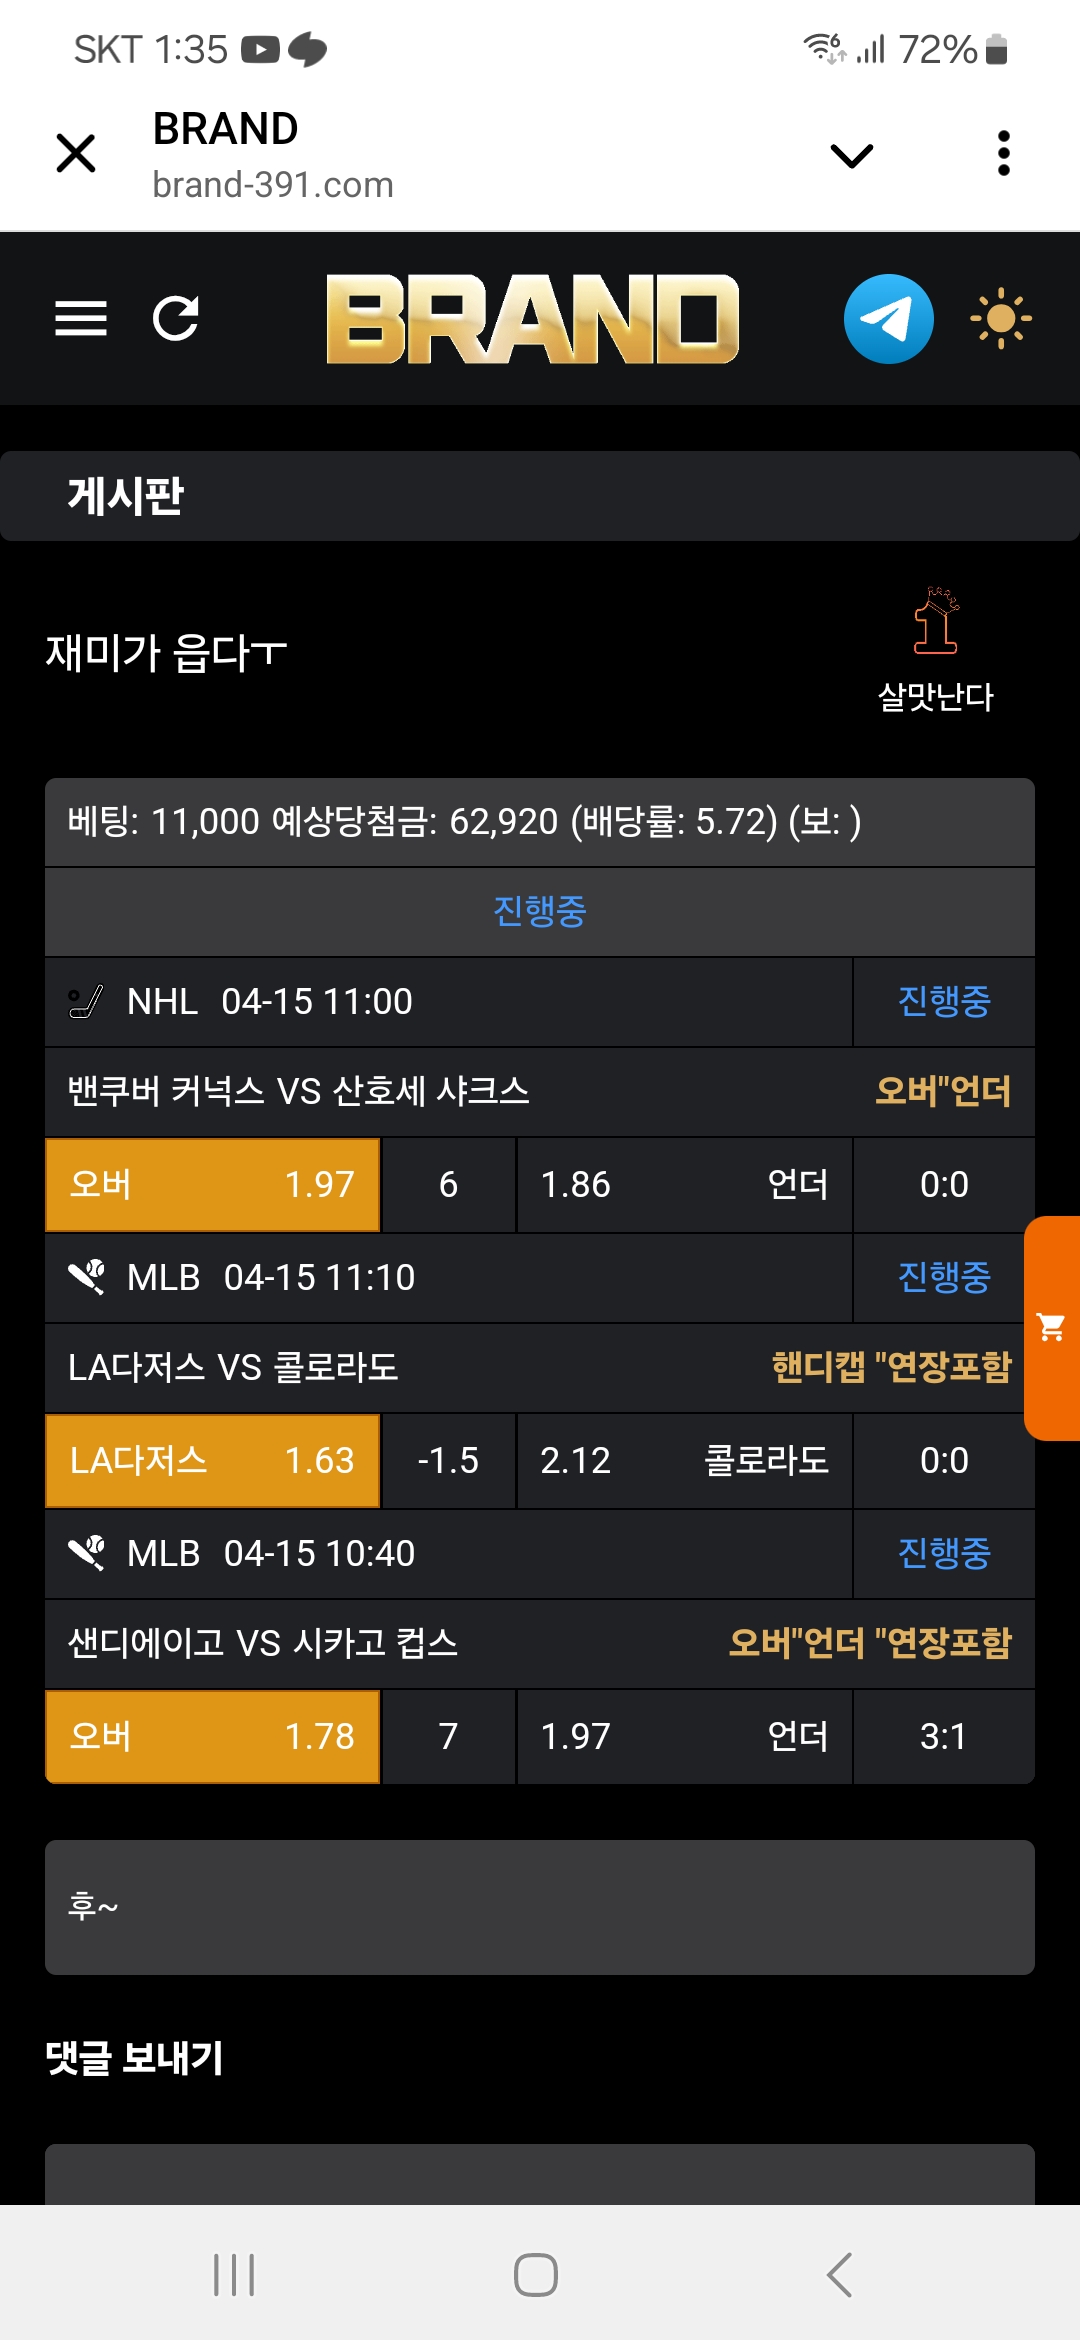The height and width of the screenshot is (2340, 1080).
Task: Tap the Android home button
Action: pyautogui.click(x=536, y=2275)
